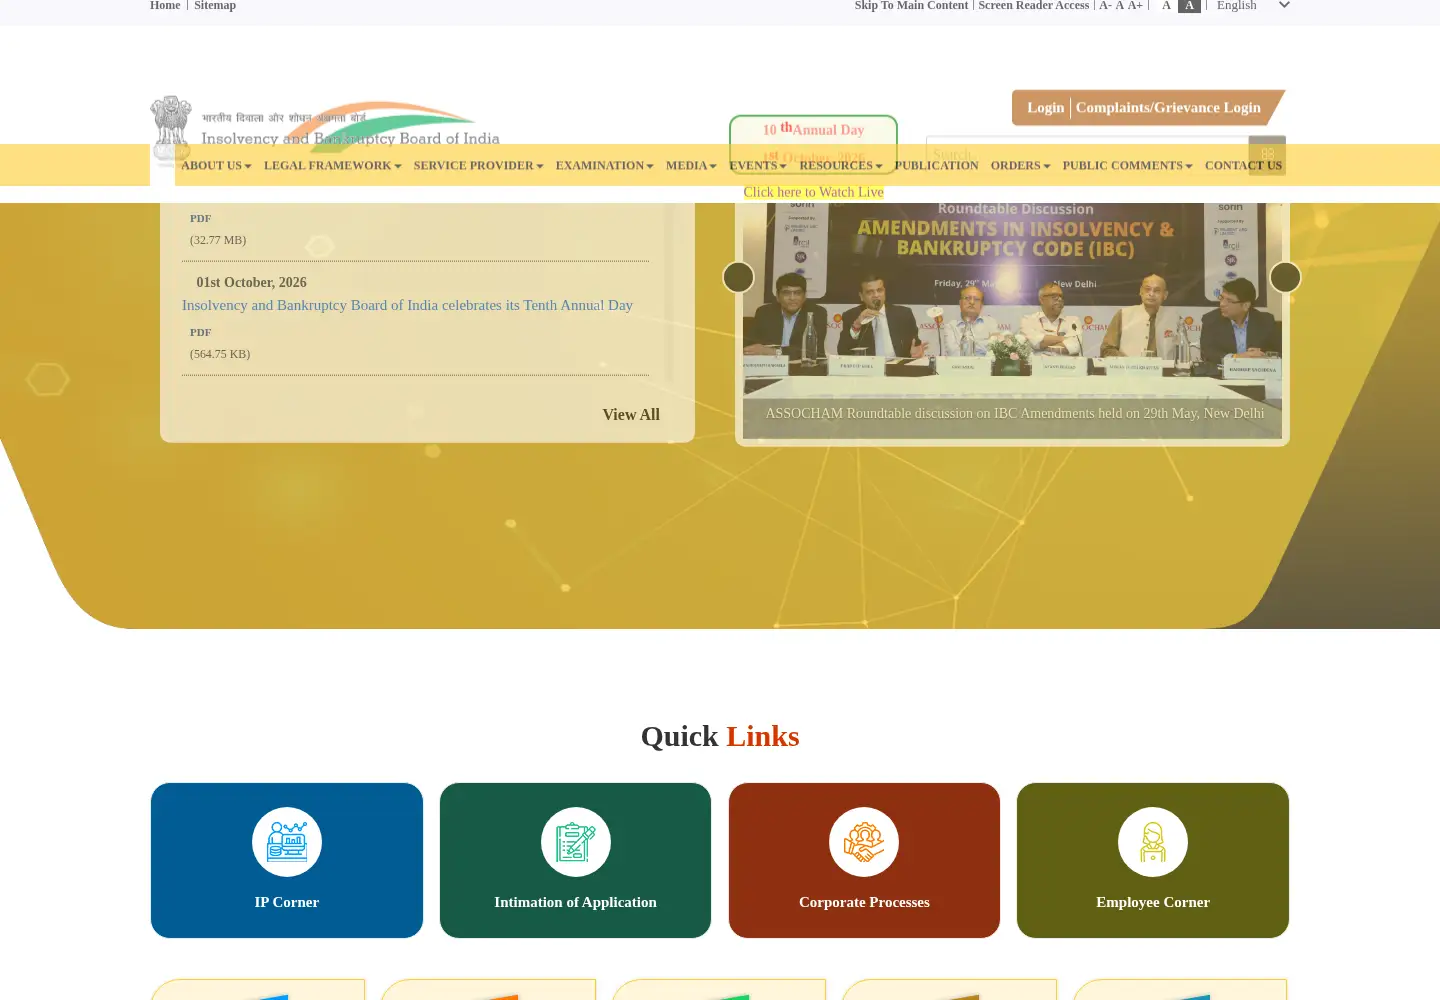Click the Search input field
This screenshot has height=1000, width=1440.
point(1087,155)
